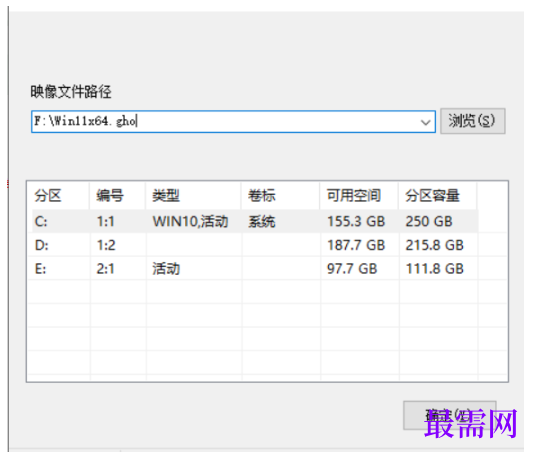Click the WIN10,活动 type cell
This screenshot has width=536, height=455.
point(190,222)
